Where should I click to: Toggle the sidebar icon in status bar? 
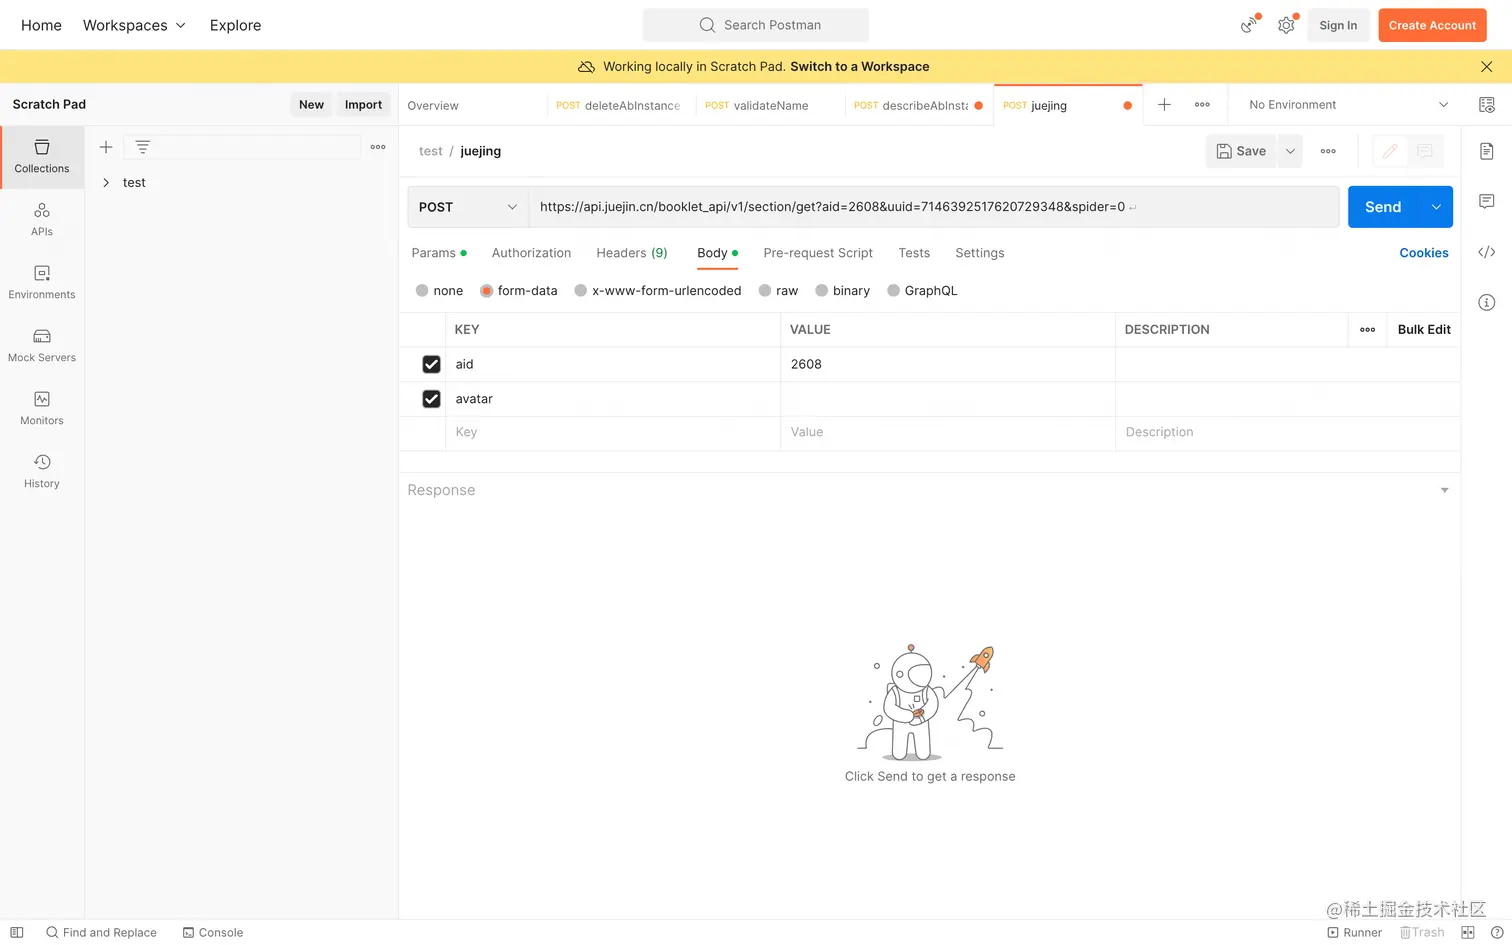pyautogui.click(x=17, y=933)
